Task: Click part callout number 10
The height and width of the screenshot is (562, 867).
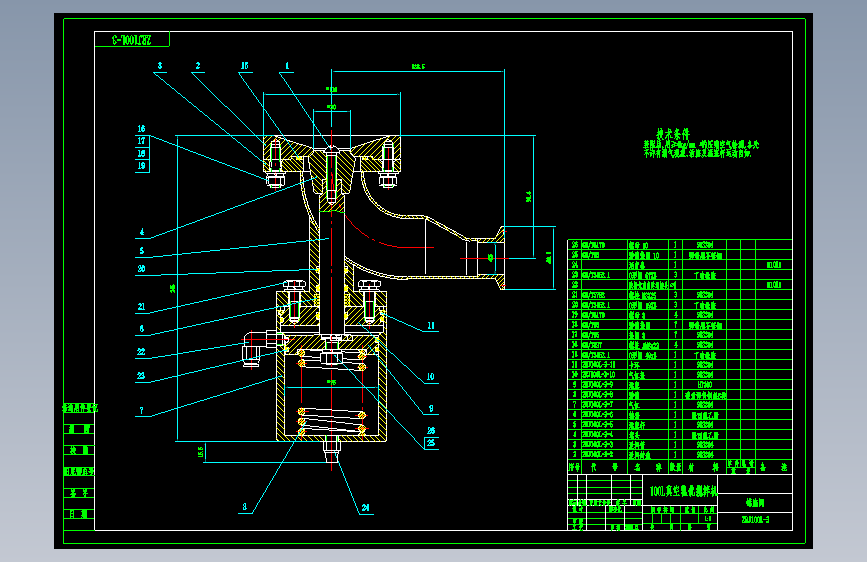Action: point(431,377)
